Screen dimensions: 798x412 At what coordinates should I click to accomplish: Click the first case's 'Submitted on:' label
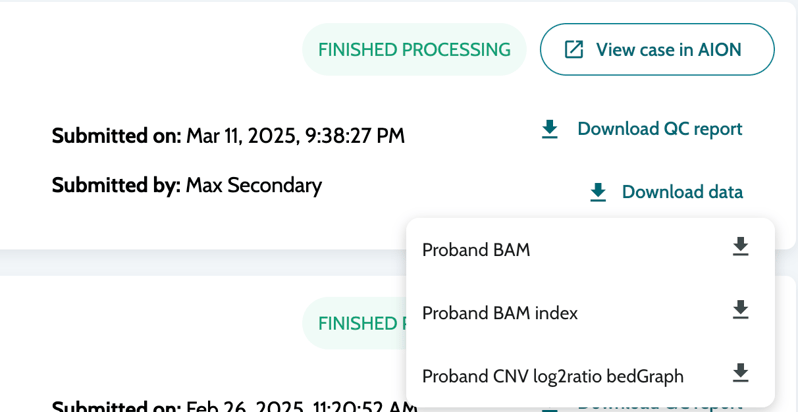coord(116,136)
